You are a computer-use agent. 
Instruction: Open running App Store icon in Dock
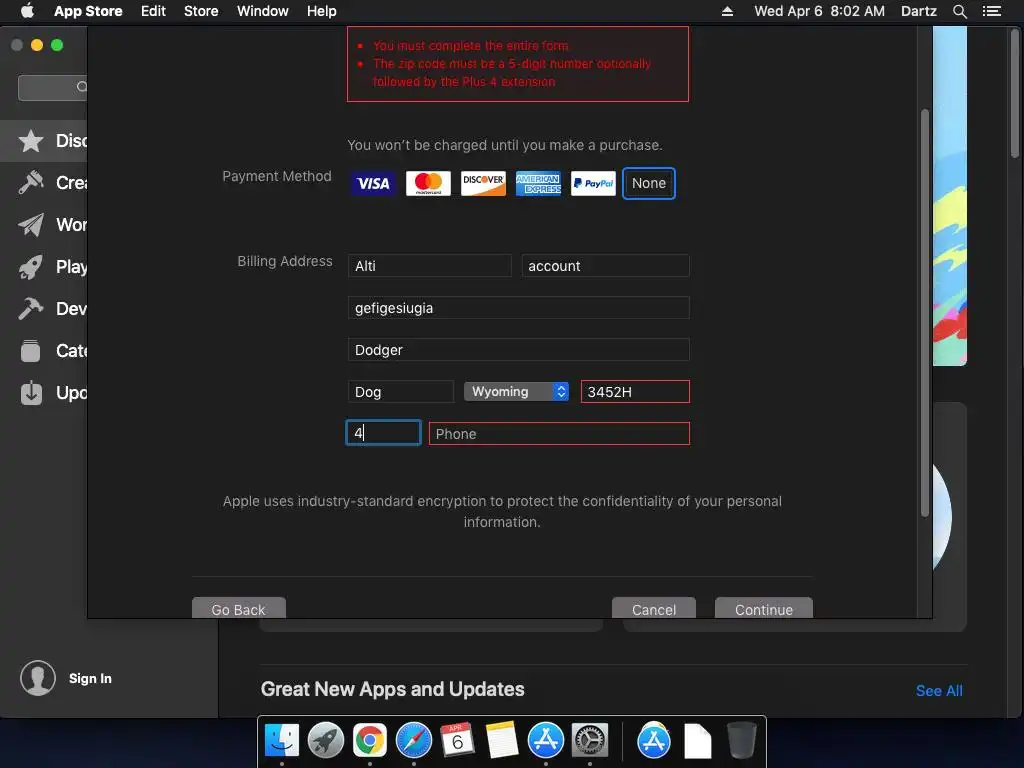545,741
